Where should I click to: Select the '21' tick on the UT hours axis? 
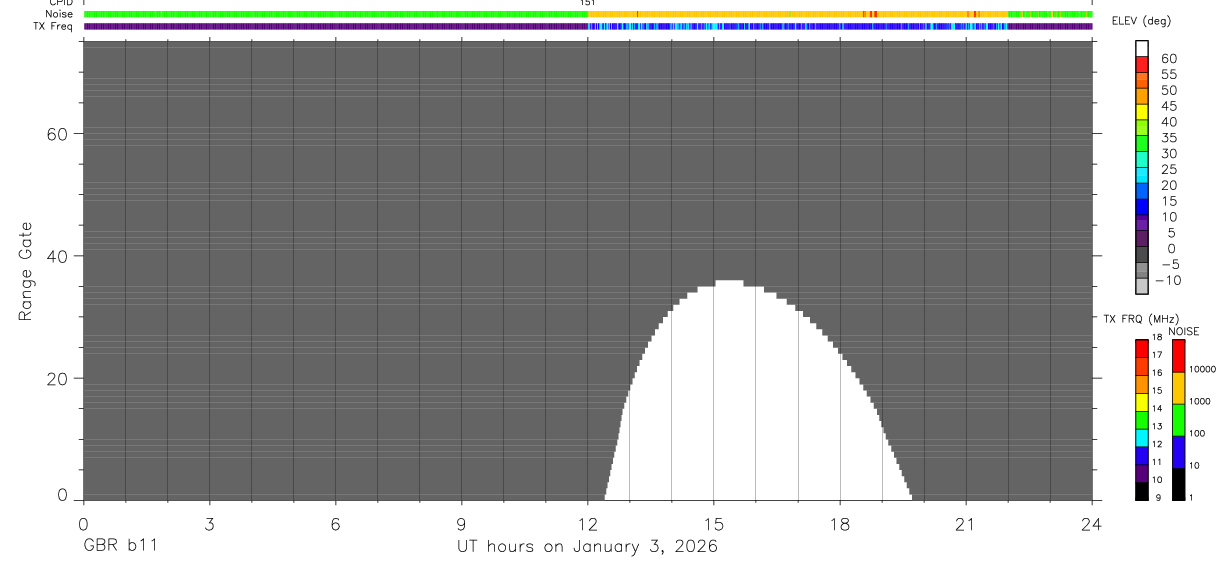[965, 524]
